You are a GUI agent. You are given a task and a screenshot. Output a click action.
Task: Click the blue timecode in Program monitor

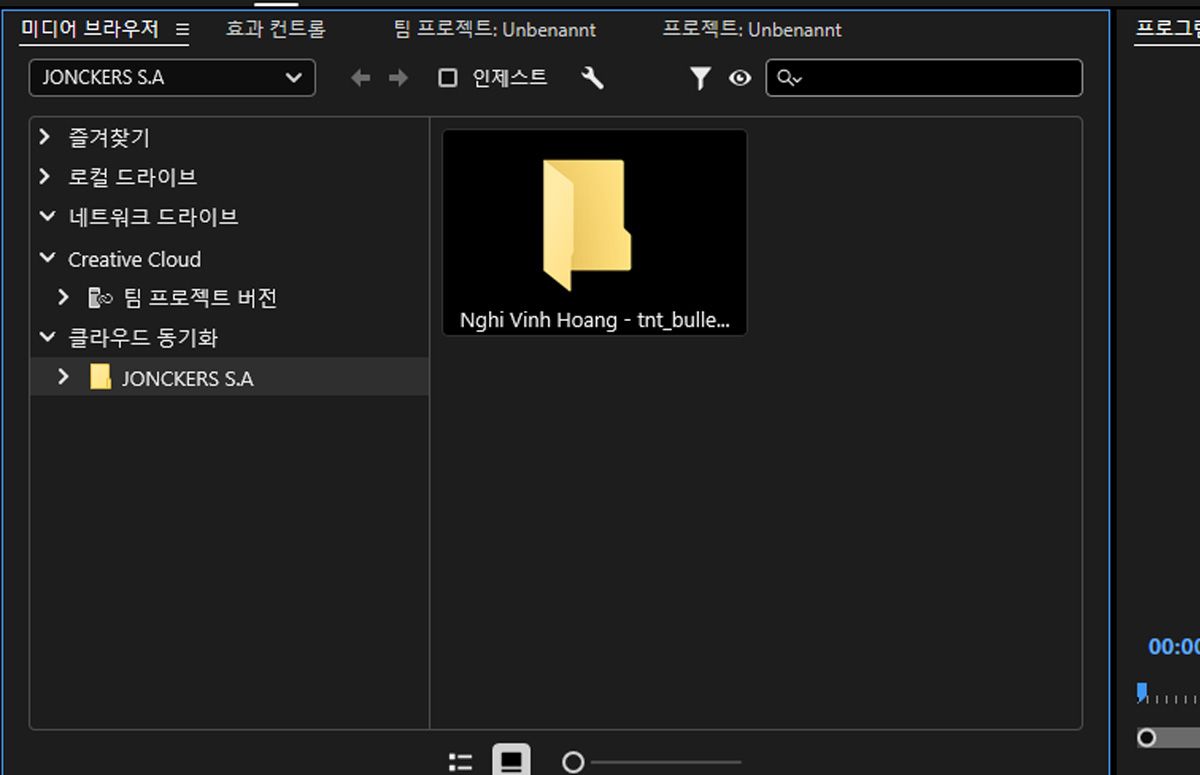click(x=1174, y=646)
